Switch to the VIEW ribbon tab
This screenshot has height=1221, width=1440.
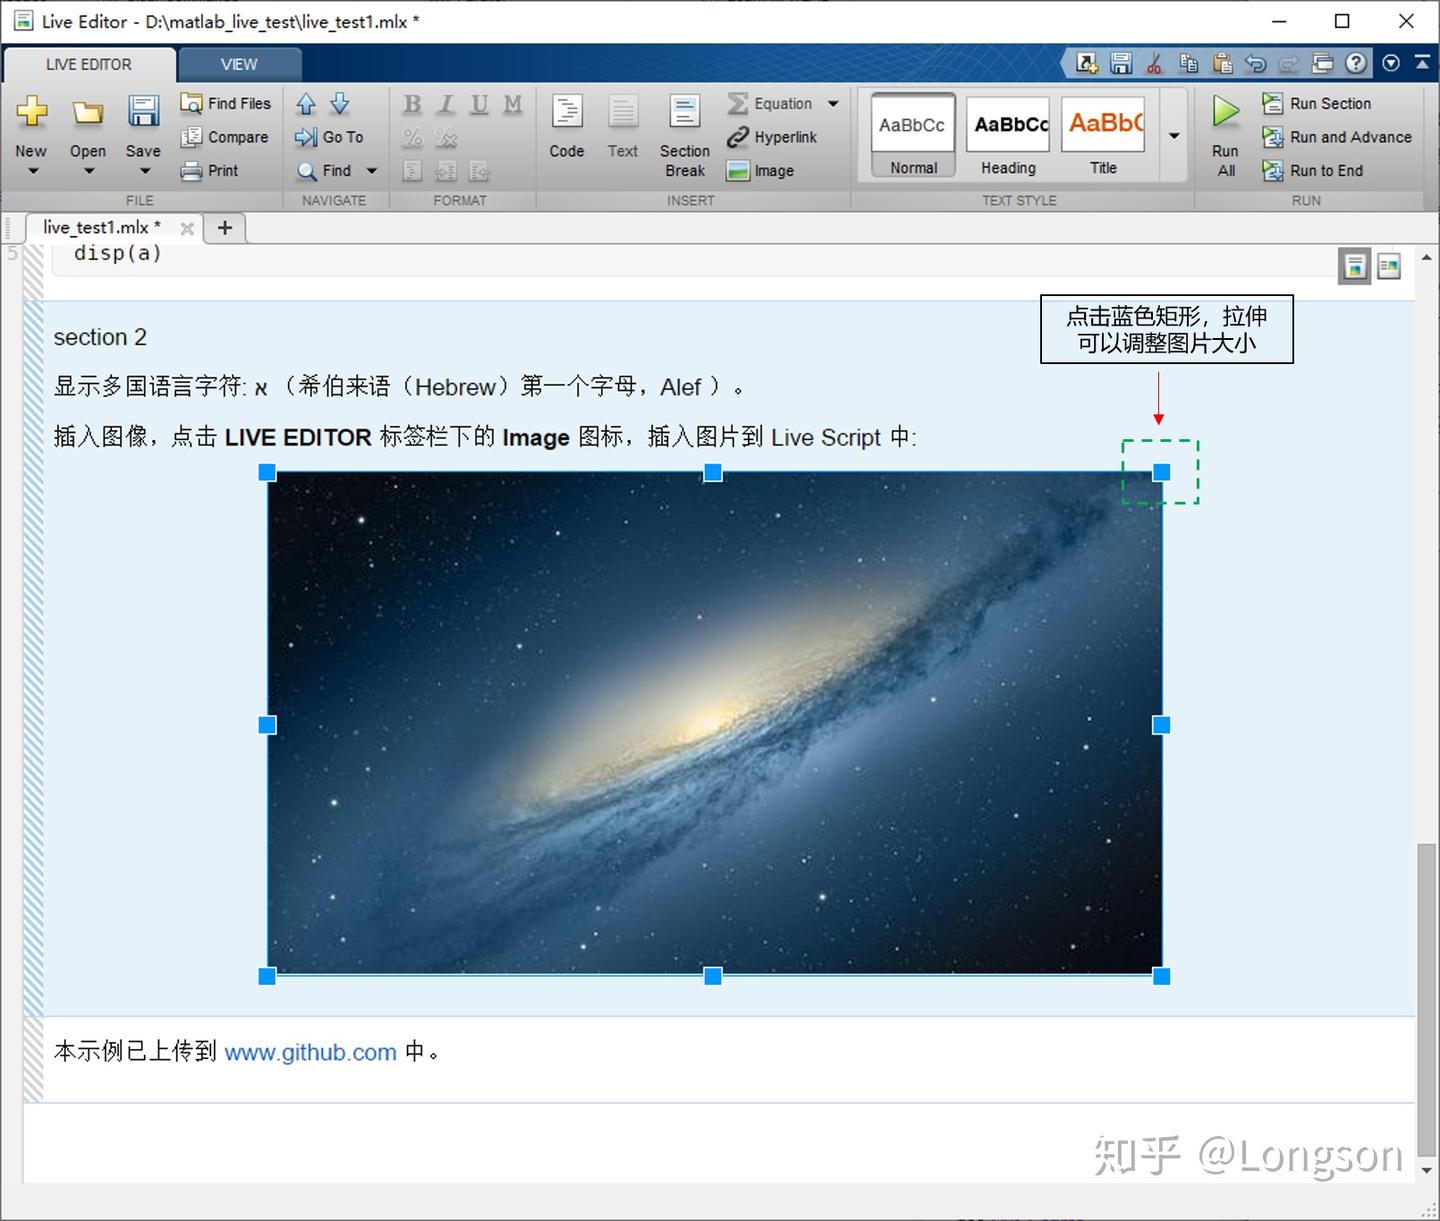pos(239,64)
